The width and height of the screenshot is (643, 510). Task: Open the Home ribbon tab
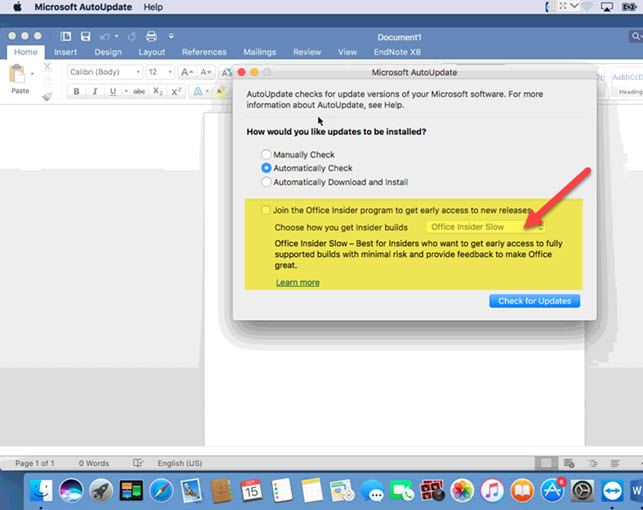coord(25,52)
